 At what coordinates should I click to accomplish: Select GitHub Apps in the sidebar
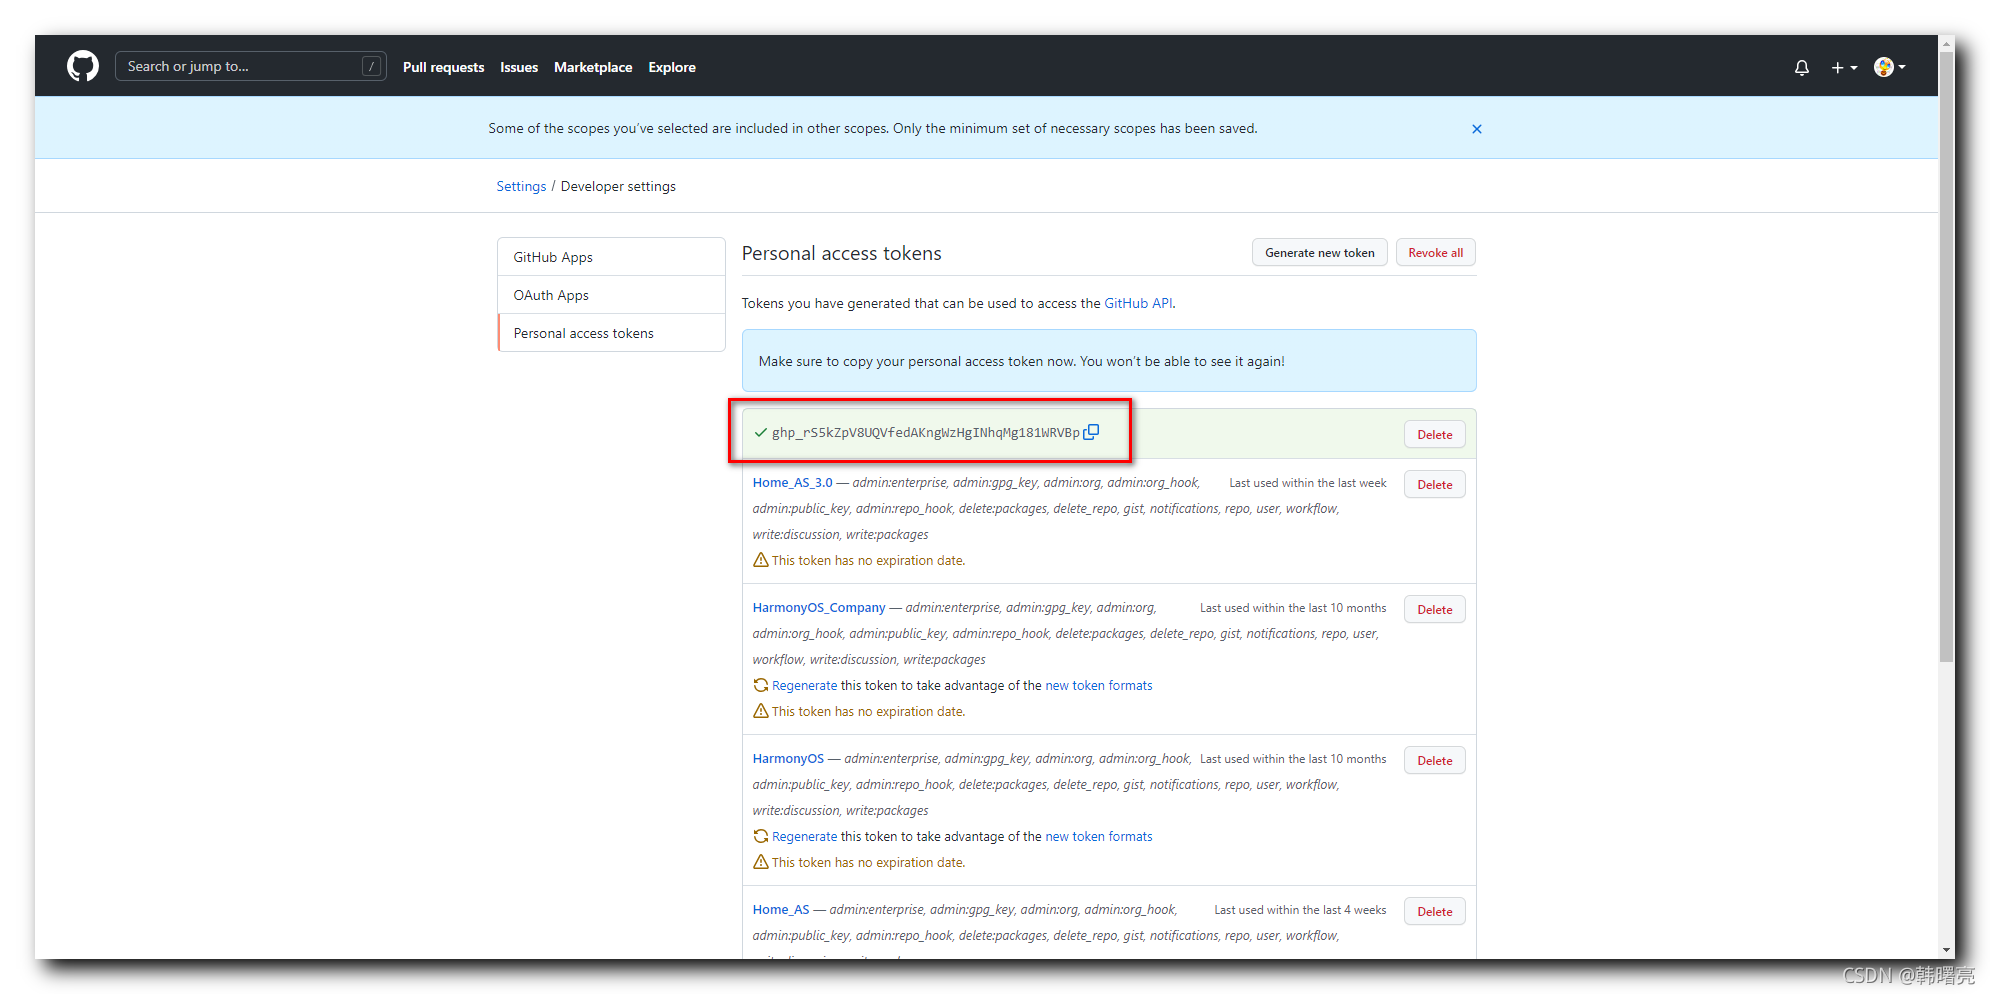[611, 257]
